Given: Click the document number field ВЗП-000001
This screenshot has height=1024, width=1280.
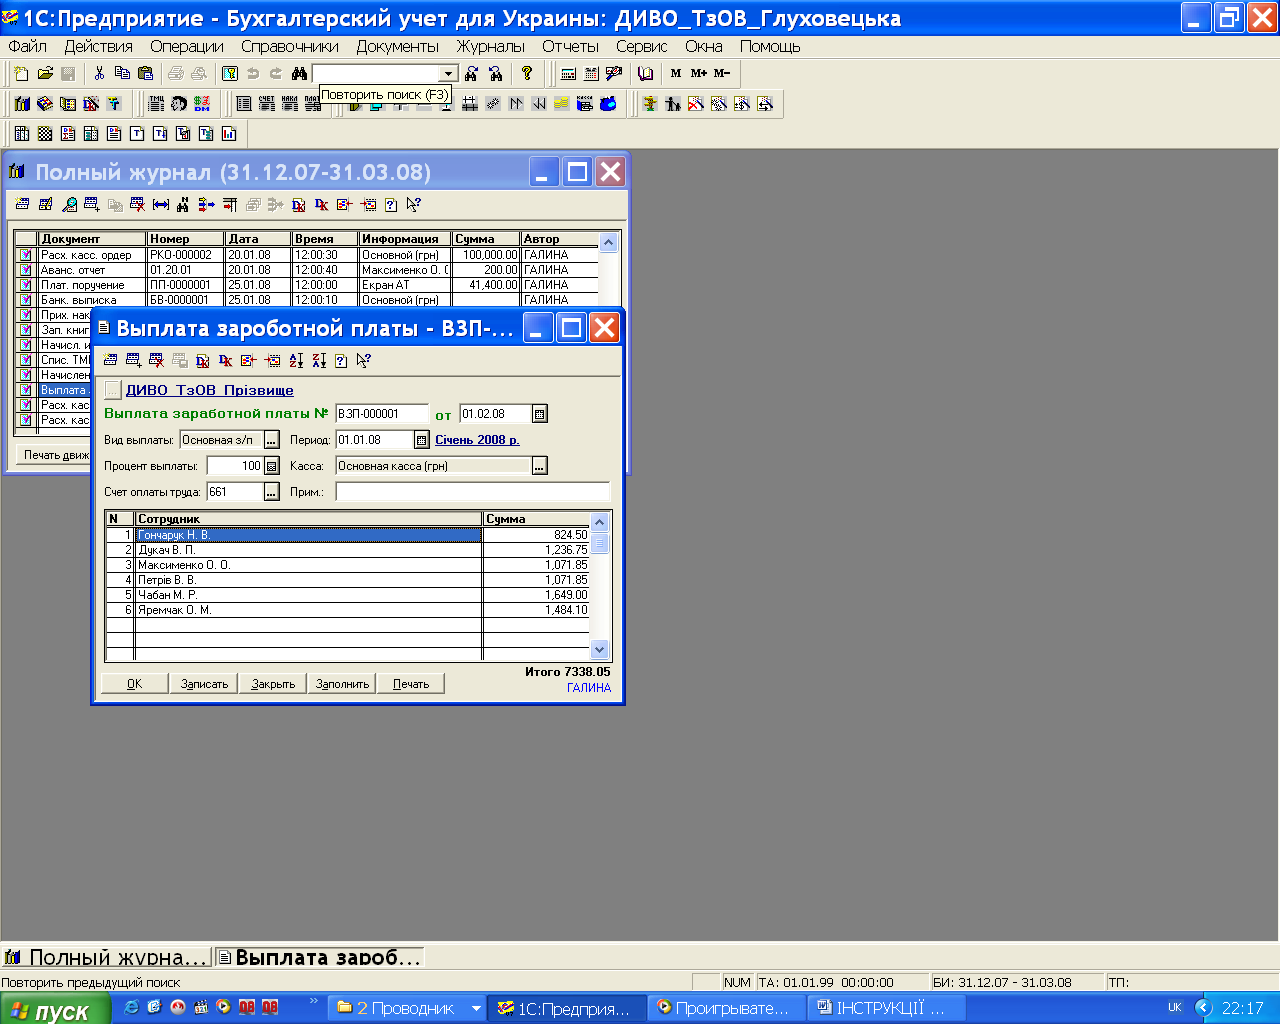Looking at the screenshot, I should [381, 414].
